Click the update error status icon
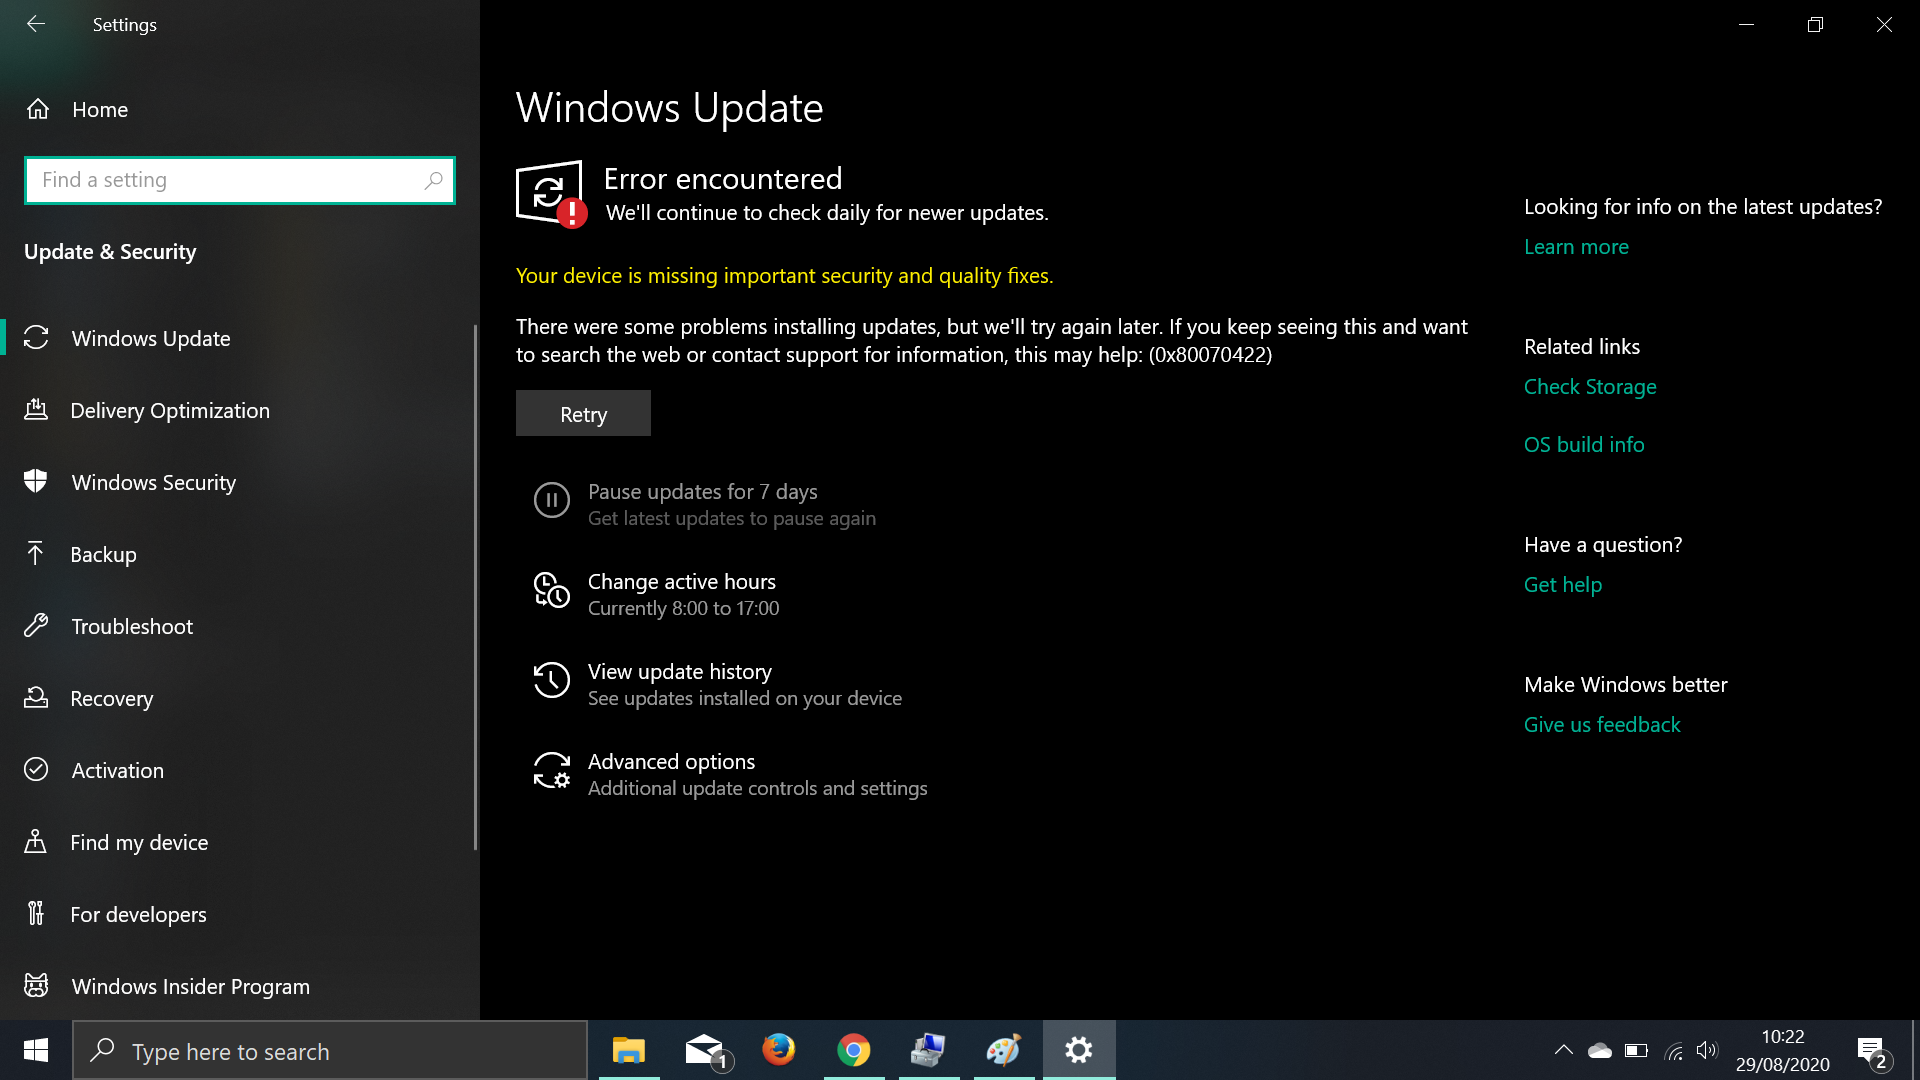 coord(551,194)
